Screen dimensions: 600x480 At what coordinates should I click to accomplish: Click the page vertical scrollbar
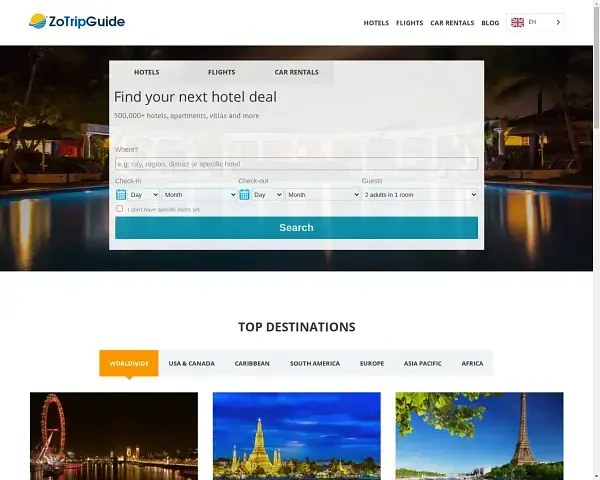click(x=596, y=240)
